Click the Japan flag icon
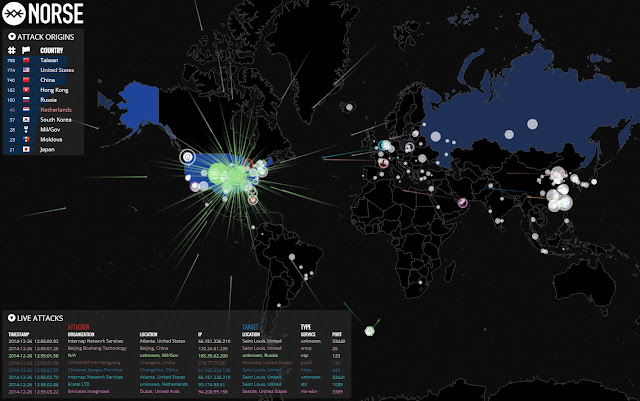The height and width of the screenshot is (401, 640). pyautogui.click(x=26, y=149)
